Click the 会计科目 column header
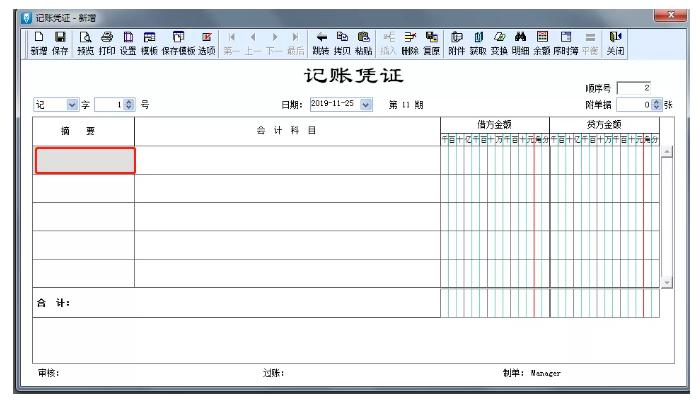700x403 pixels. (288, 131)
